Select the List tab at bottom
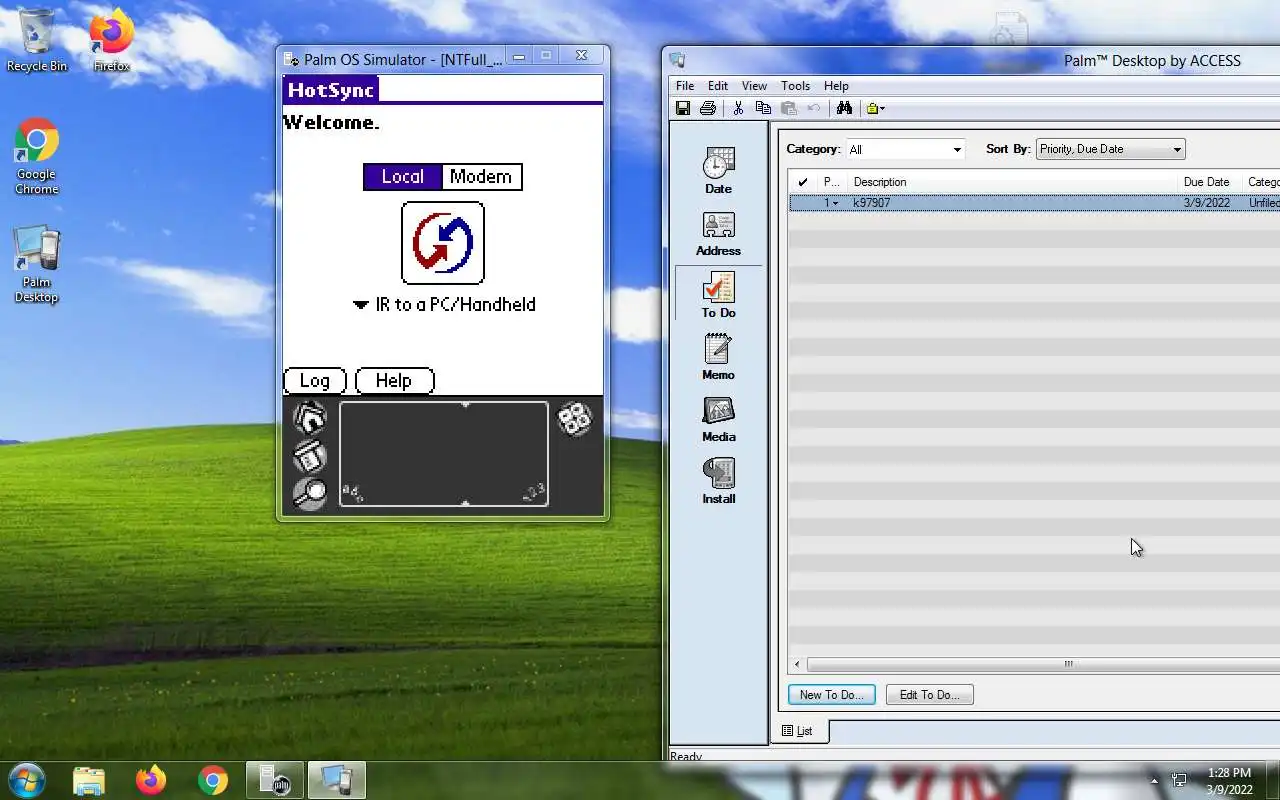This screenshot has height=800, width=1280. pyautogui.click(x=798, y=731)
